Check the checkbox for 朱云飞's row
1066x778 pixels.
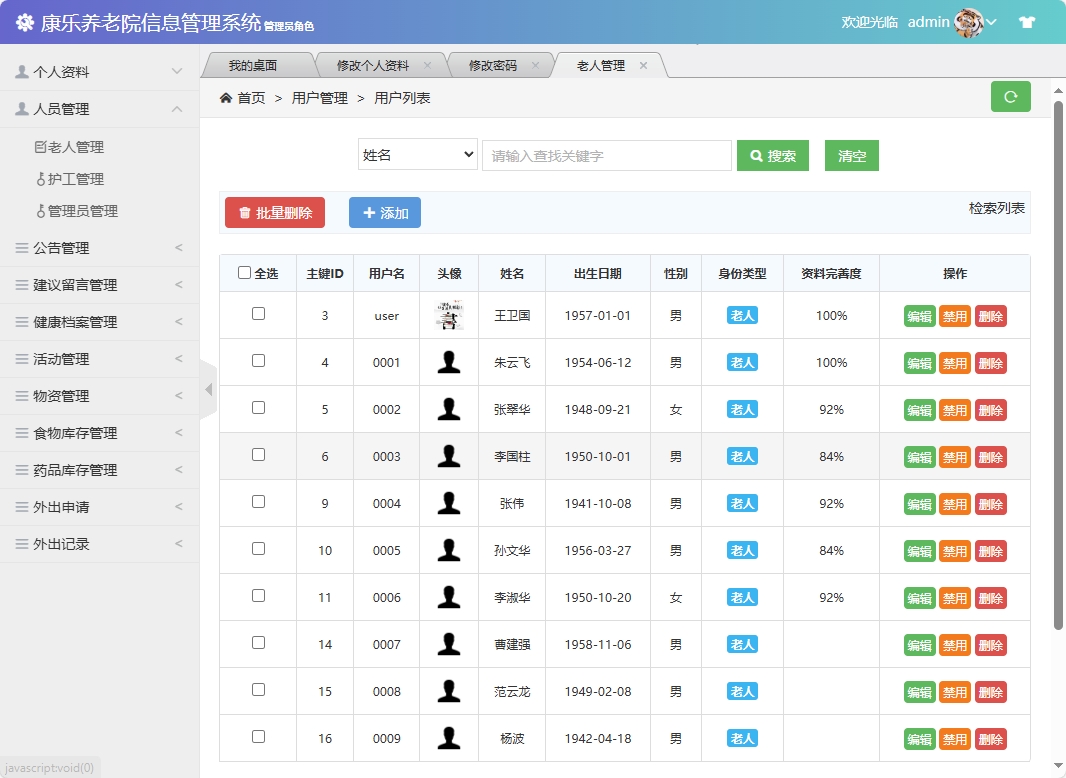[x=258, y=362]
